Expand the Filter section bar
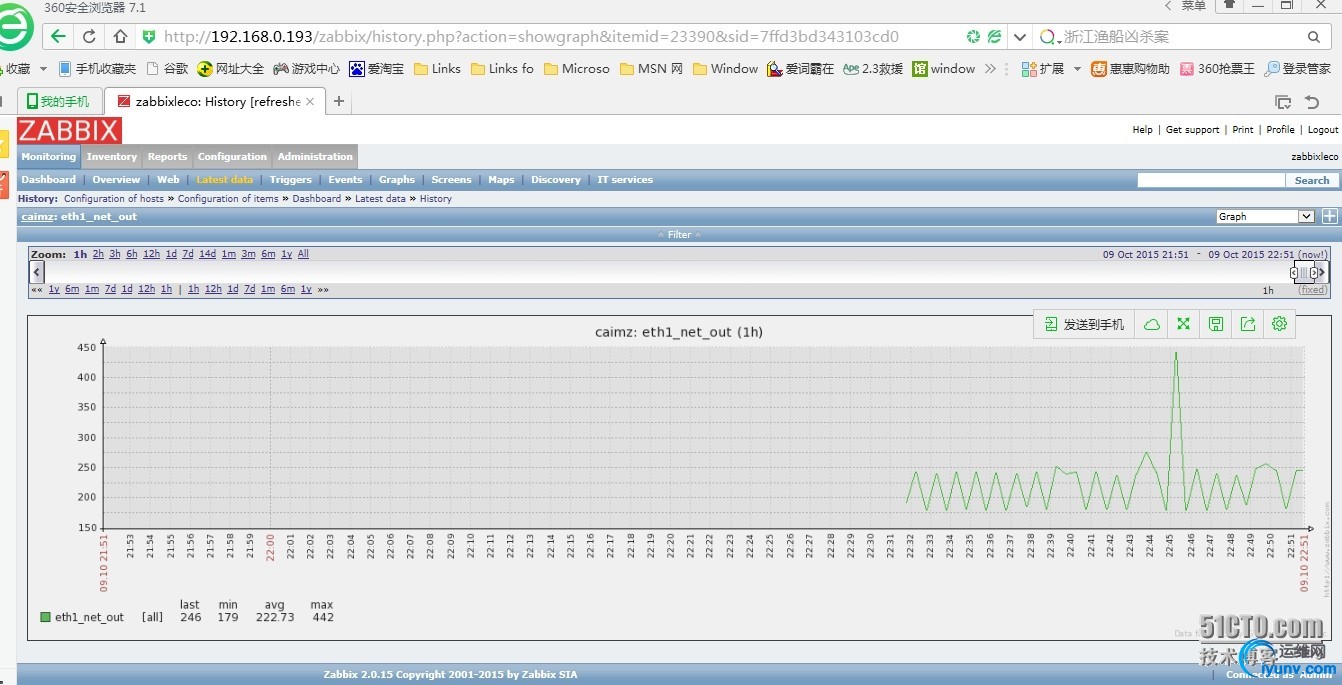This screenshot has height=685, width=1342. (x=679, y=234)
